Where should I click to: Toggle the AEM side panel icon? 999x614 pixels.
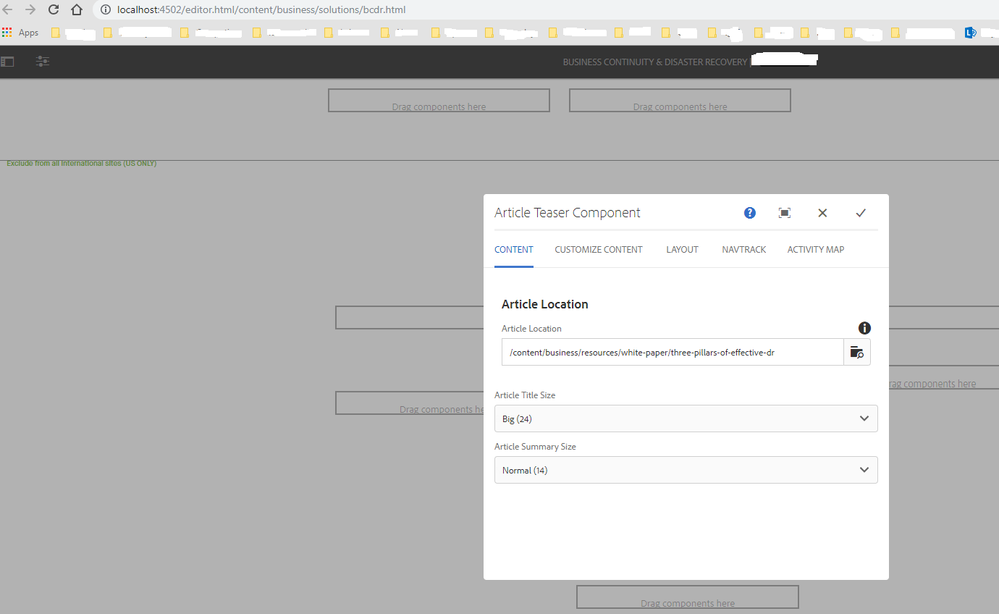[x=8, y=62]
